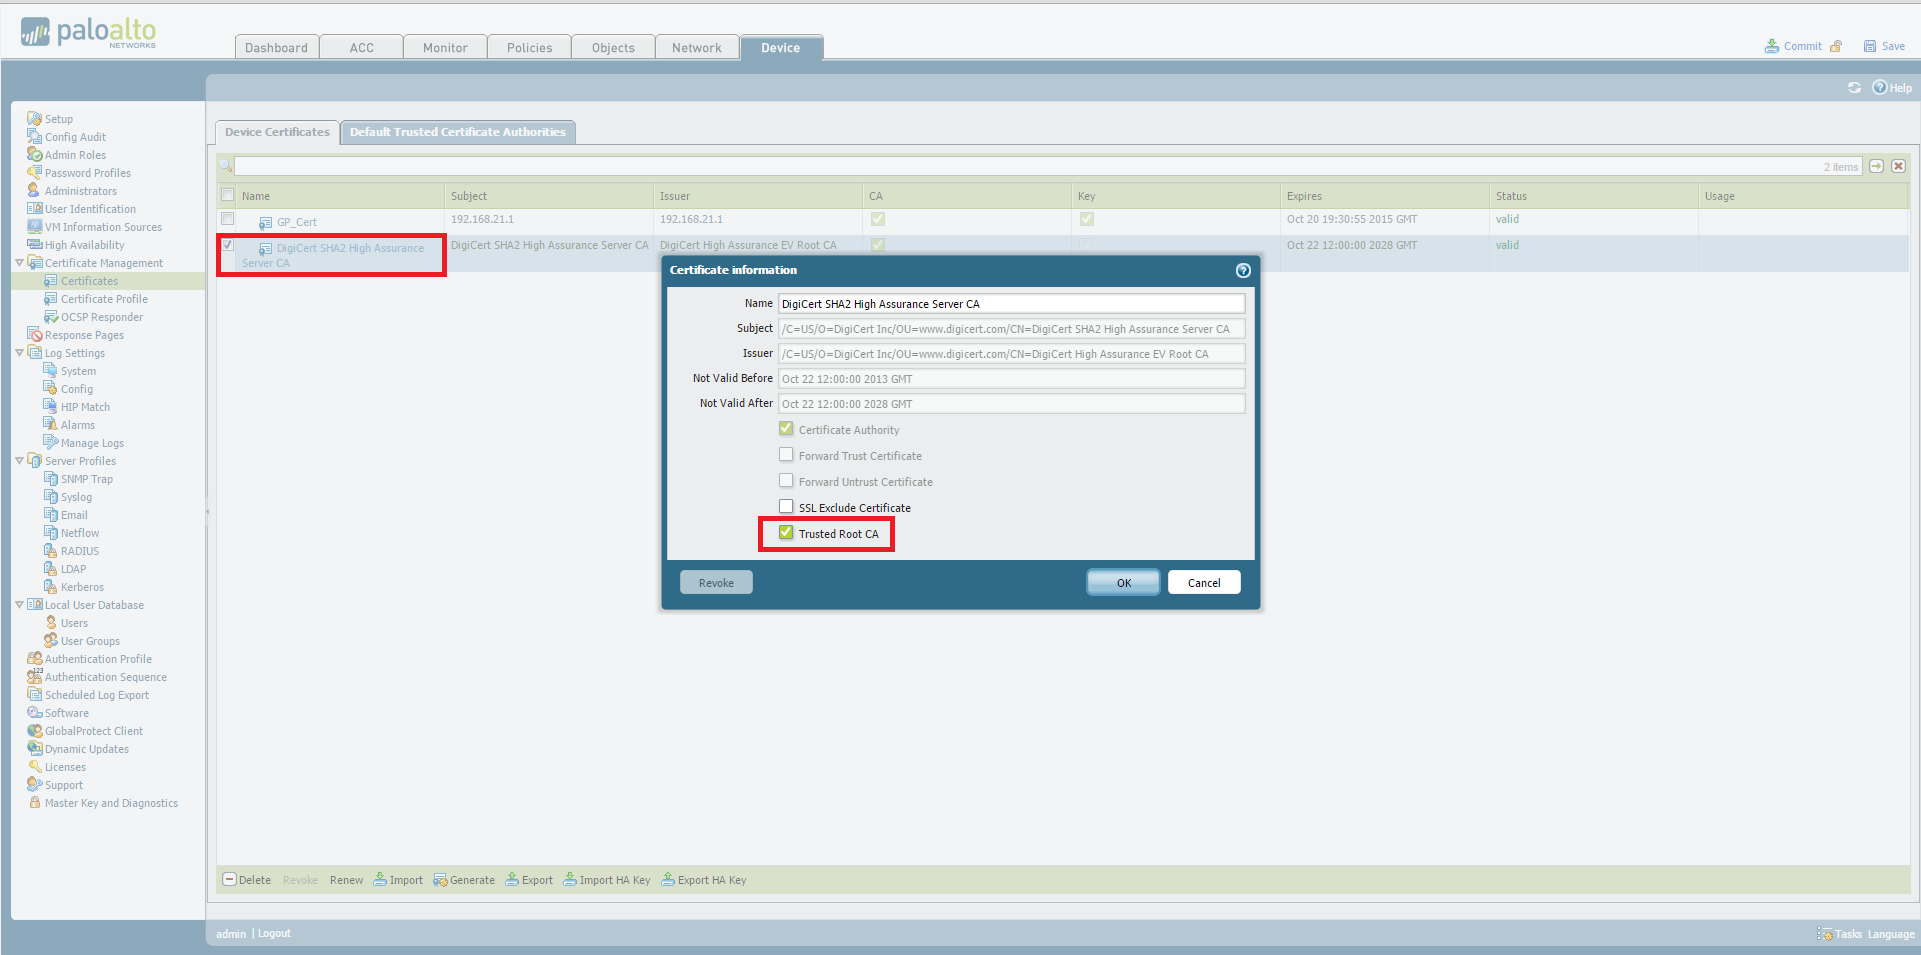Open the GP_Cert certificate link
Image resolution: width=1921 pixels, height=955 pixels.
point(296,222)
